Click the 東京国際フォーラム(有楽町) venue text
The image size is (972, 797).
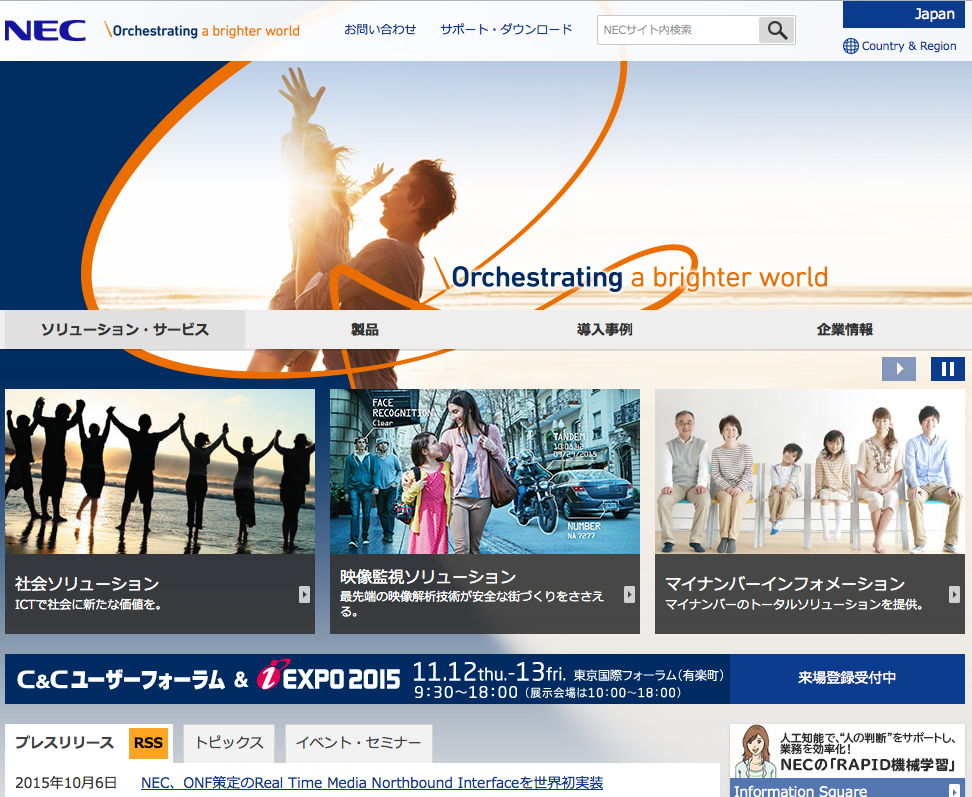(x=648, y=675)
